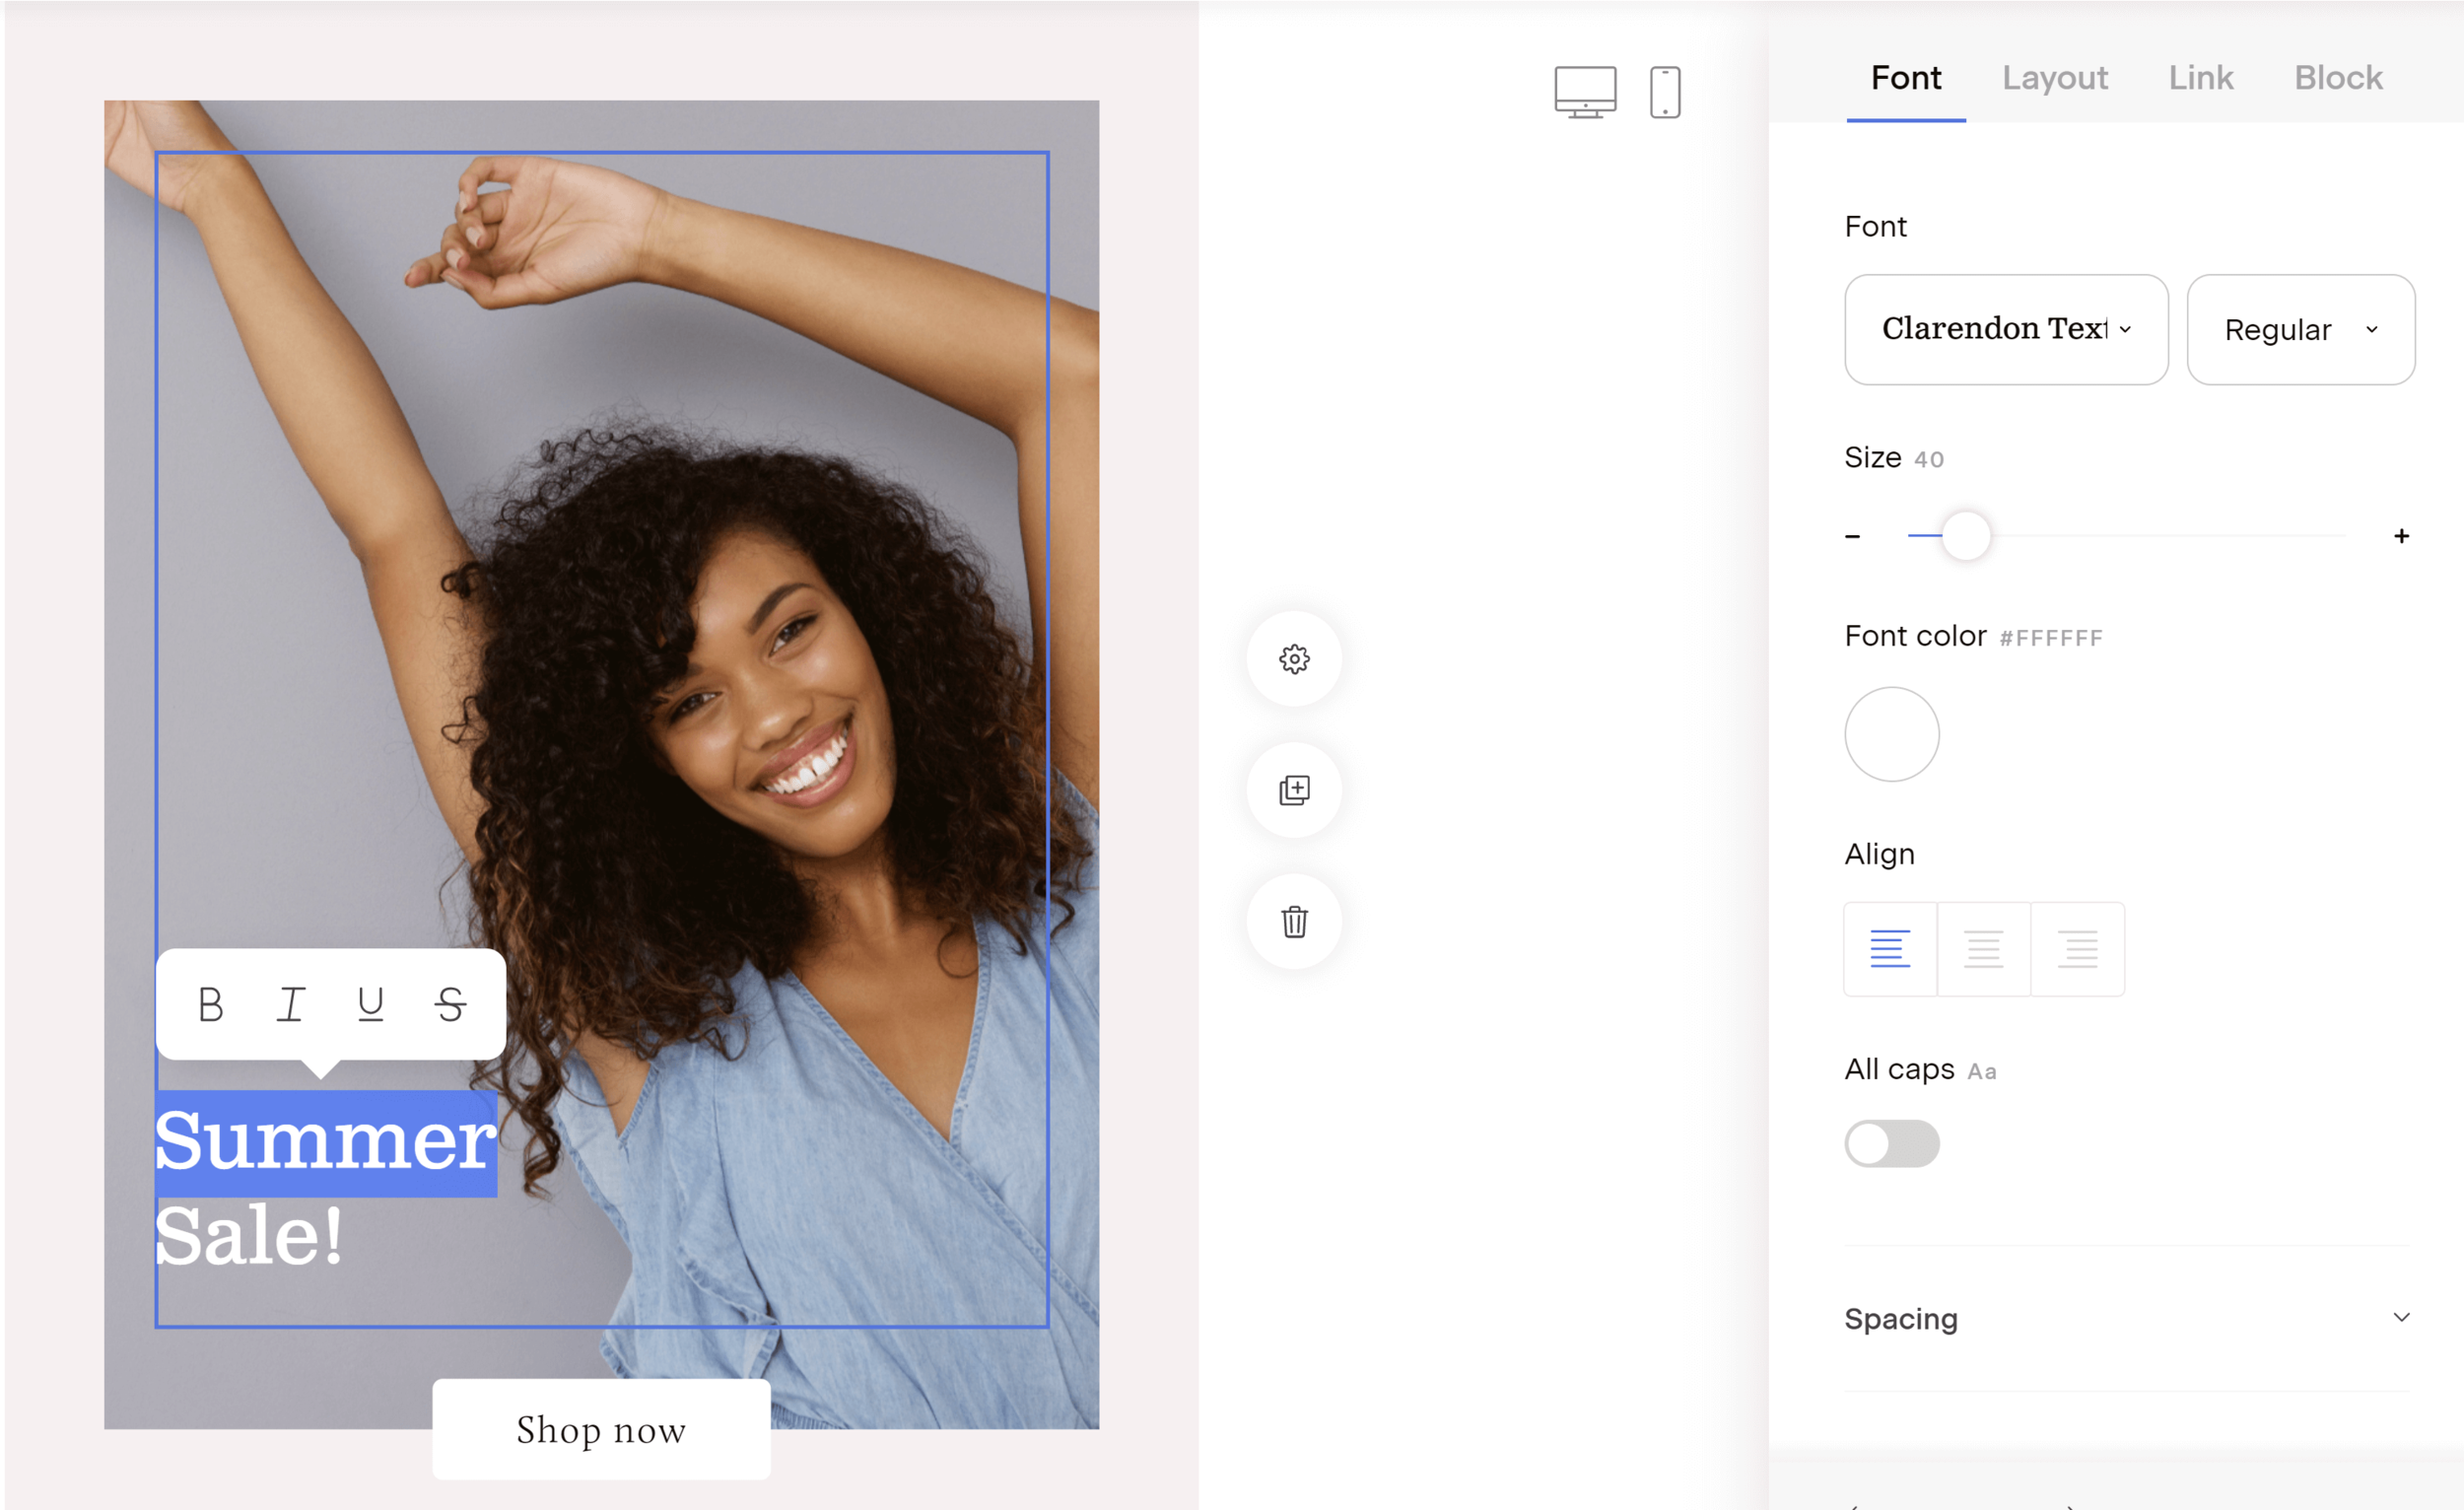Open block settings gear icon
2464x1510 pixels.
click(1294, 660)
